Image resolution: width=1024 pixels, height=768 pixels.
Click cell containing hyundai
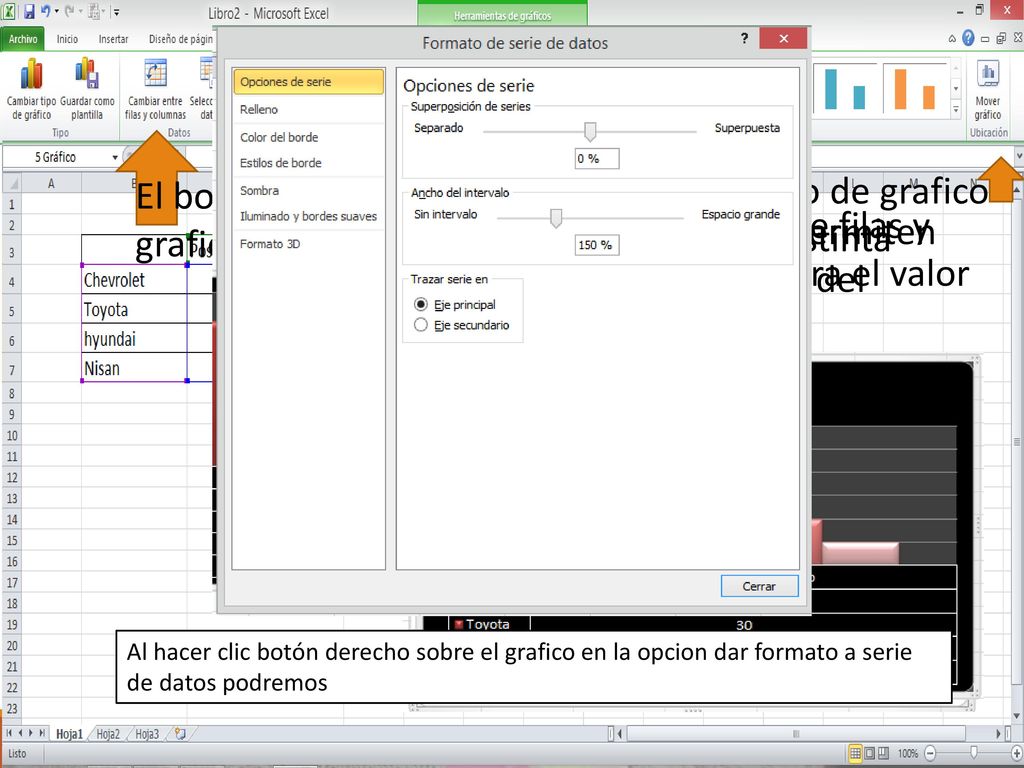(135, 338)
